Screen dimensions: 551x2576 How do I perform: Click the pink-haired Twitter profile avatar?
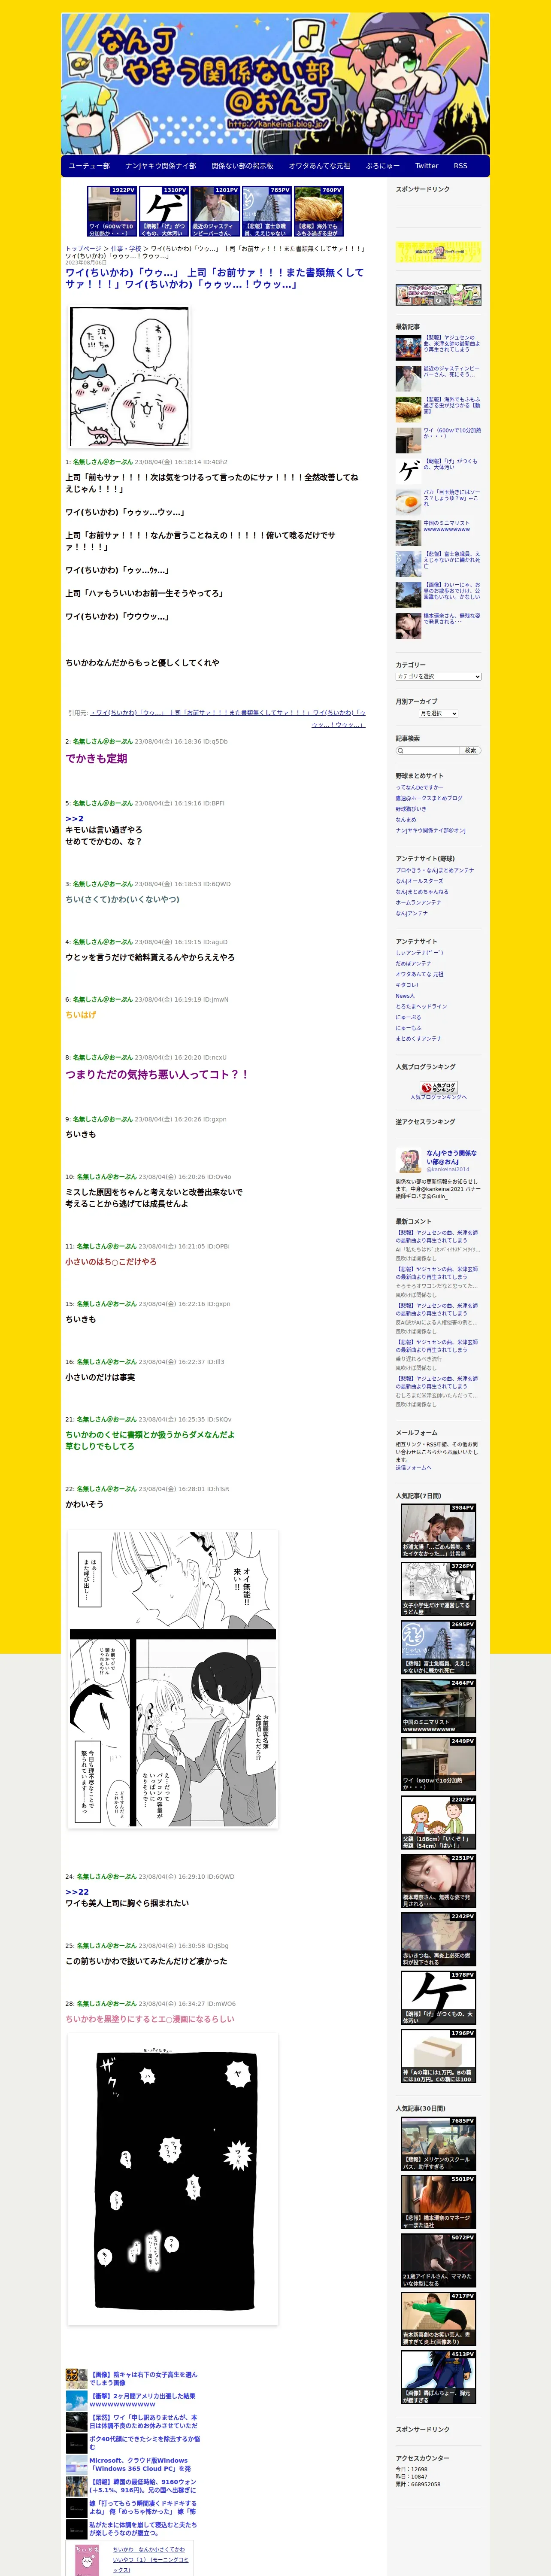click(409, 1161)
